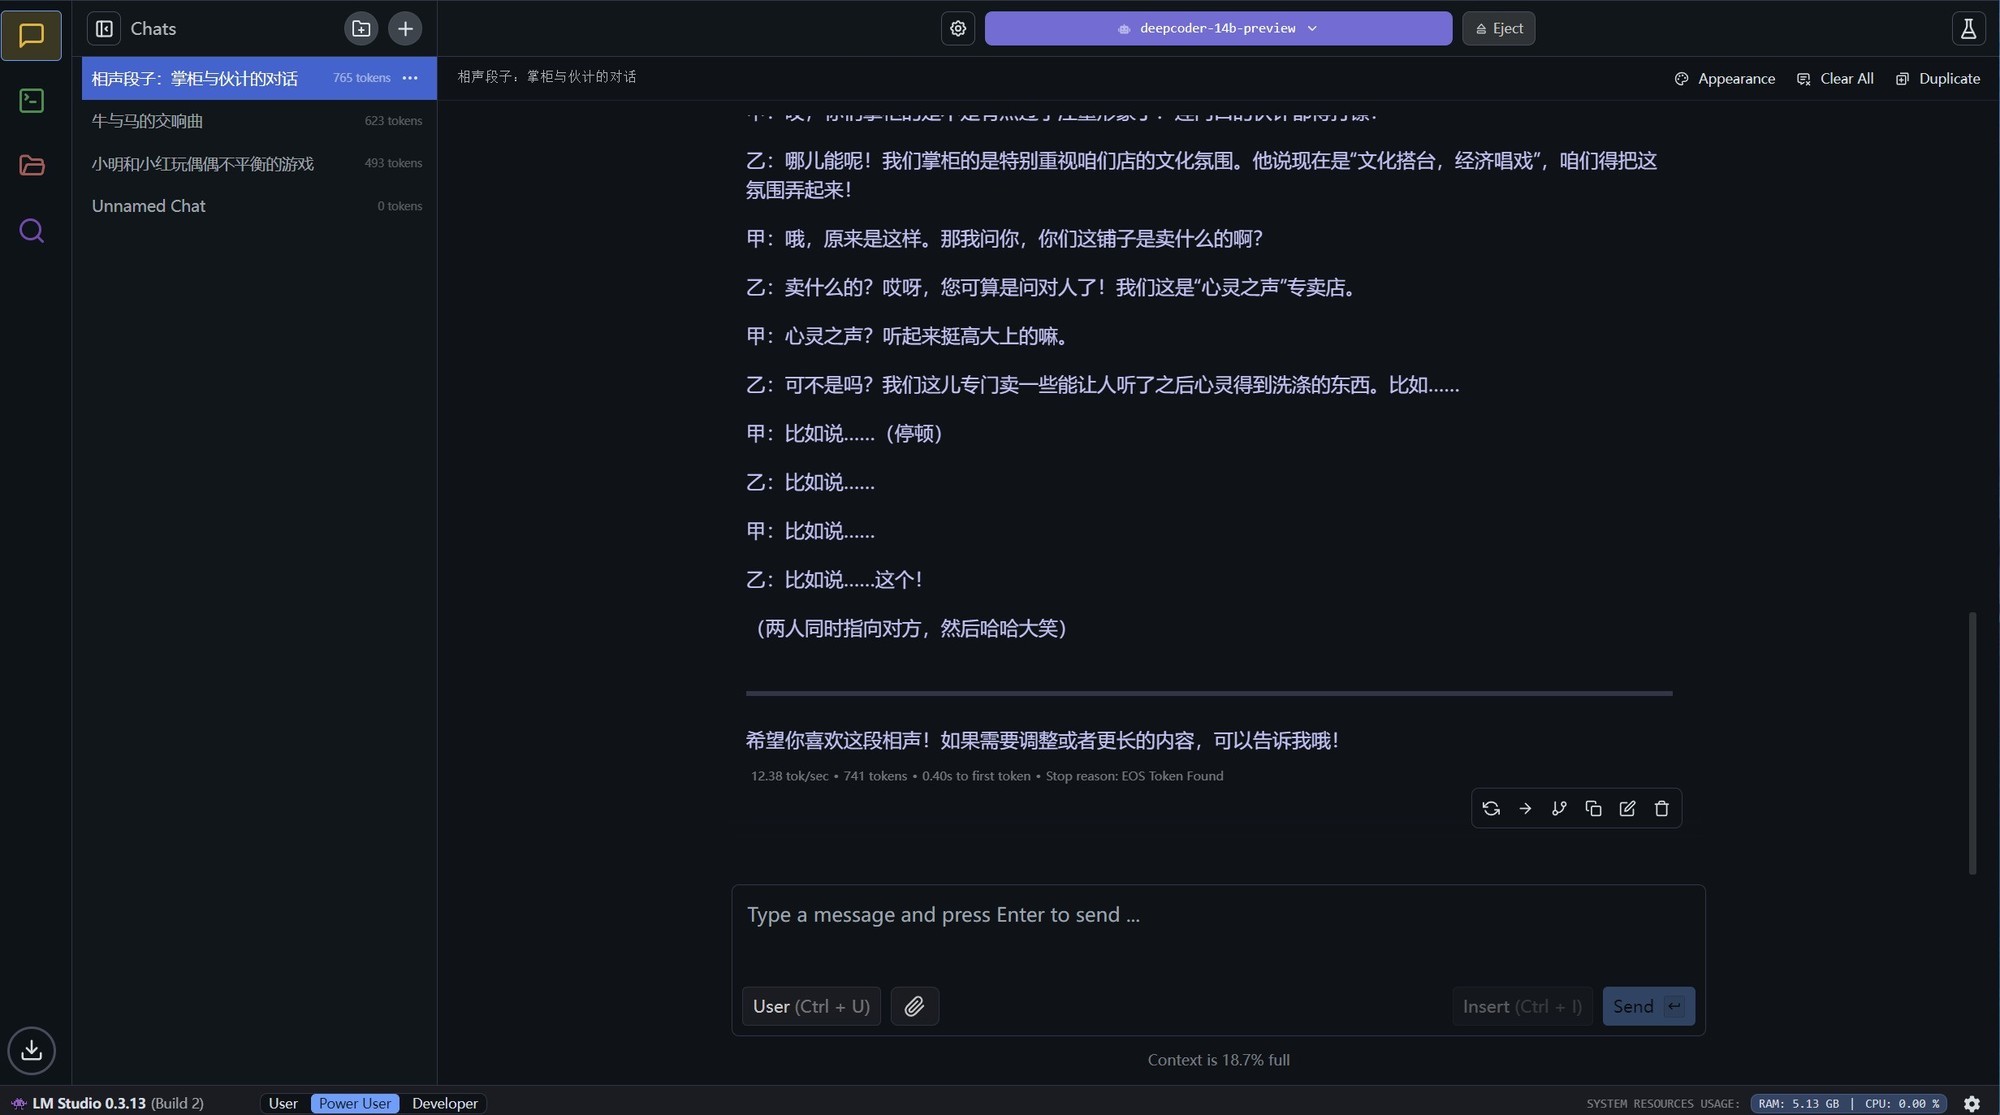Select the 小明和小红玩偶偶不平衡的游戏 chat

[259, 164]
